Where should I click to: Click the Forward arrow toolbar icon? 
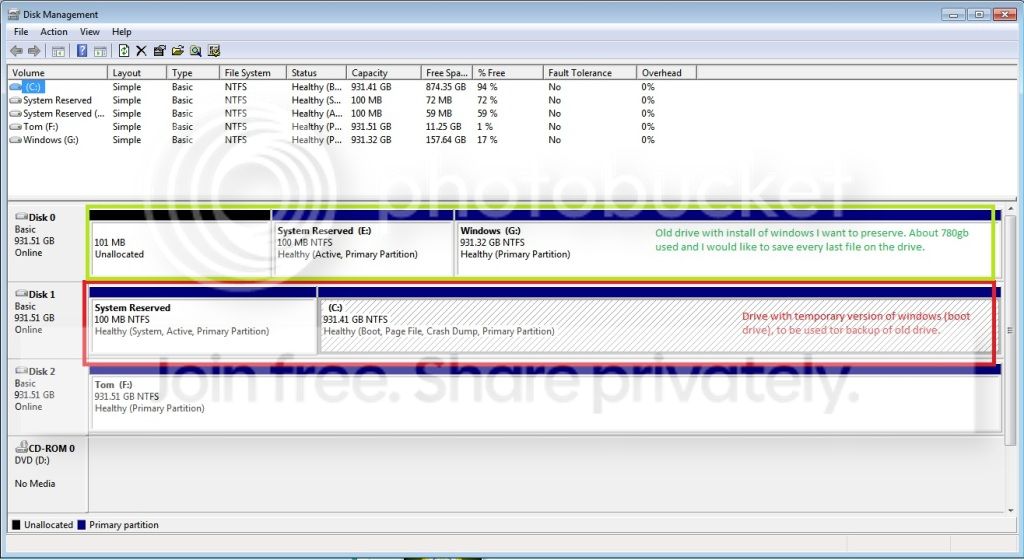click(34, 50)
